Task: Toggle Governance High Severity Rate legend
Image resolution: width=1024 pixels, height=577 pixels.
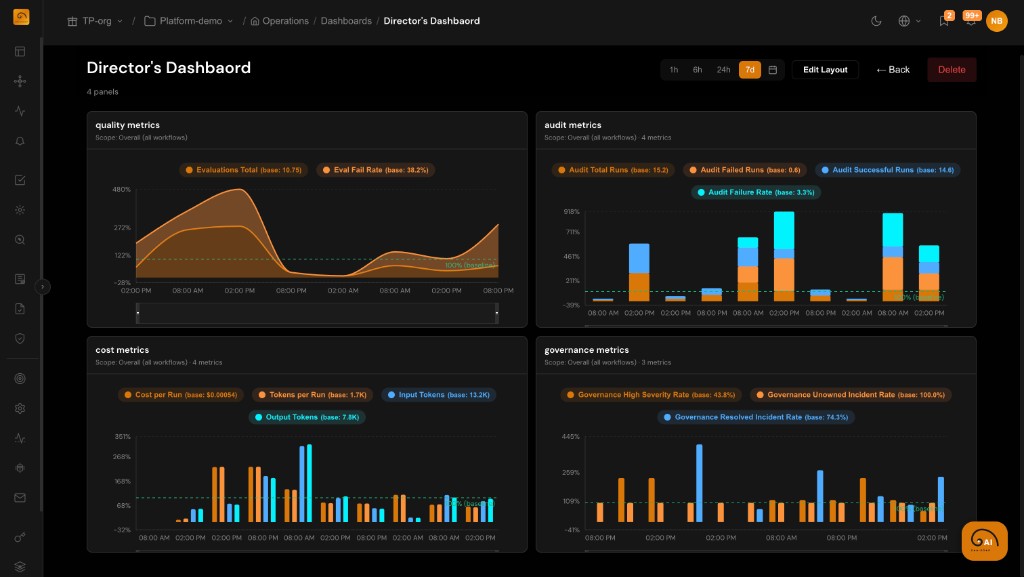Action: [x=651, y=395]
